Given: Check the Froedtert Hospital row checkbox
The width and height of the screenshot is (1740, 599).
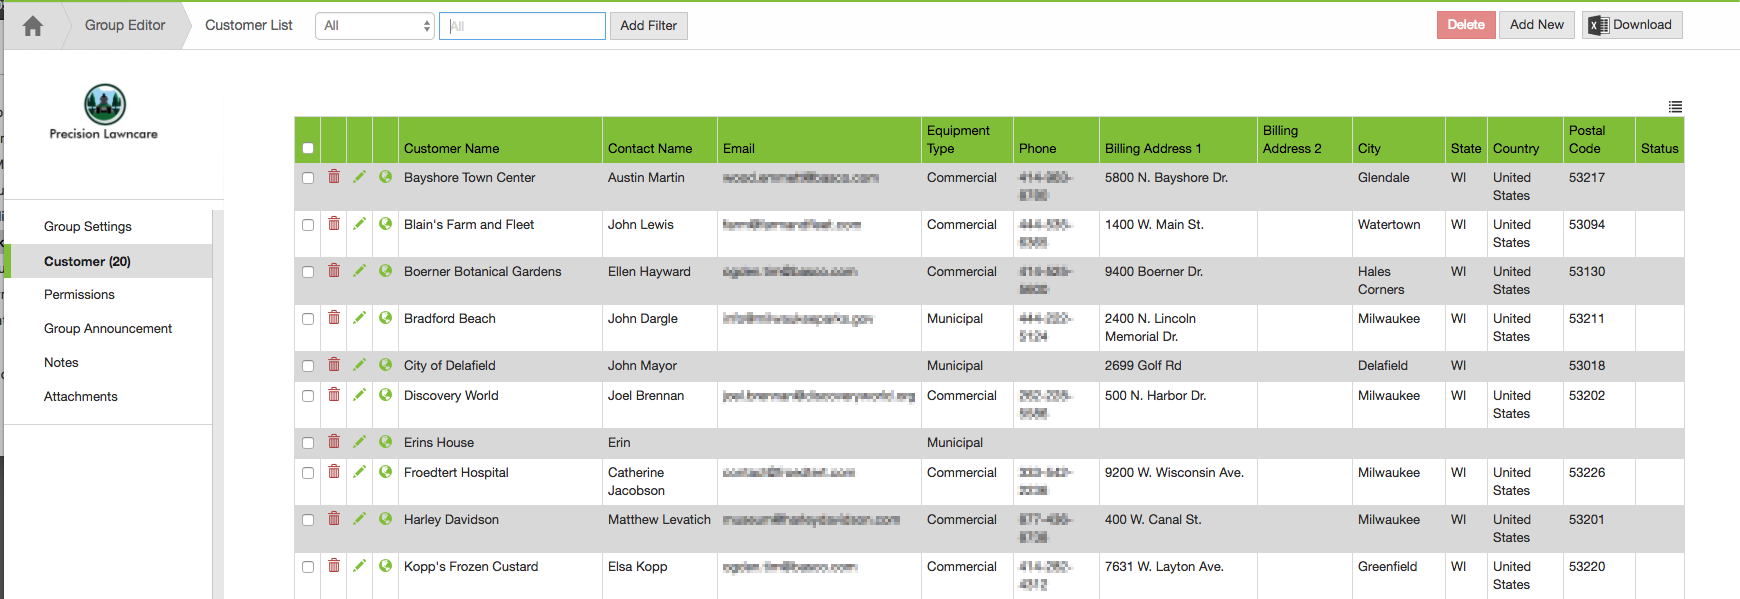Looking at the screenshot, I should [x=308, y=473].
